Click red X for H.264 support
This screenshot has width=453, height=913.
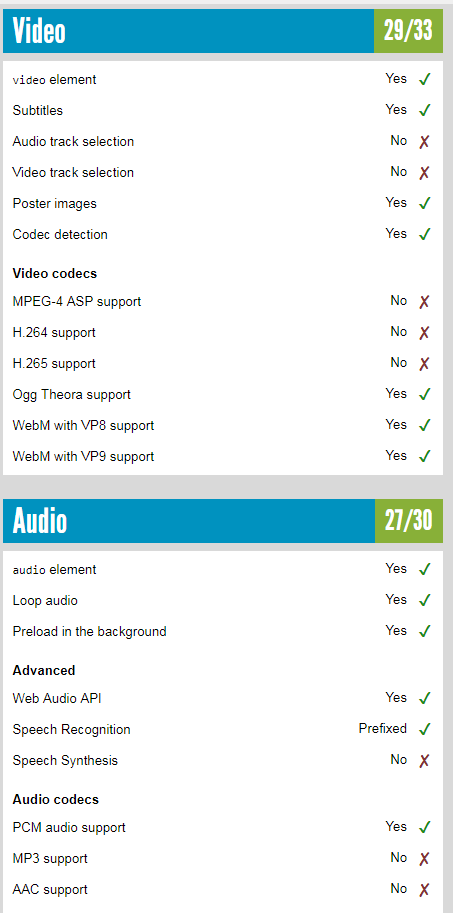coord(424,332)
